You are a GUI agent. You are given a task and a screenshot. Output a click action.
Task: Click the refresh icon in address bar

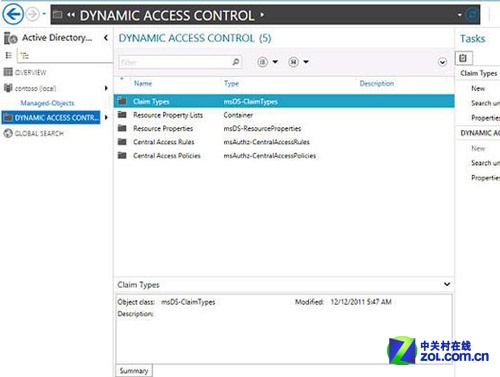tap(472, 15)
